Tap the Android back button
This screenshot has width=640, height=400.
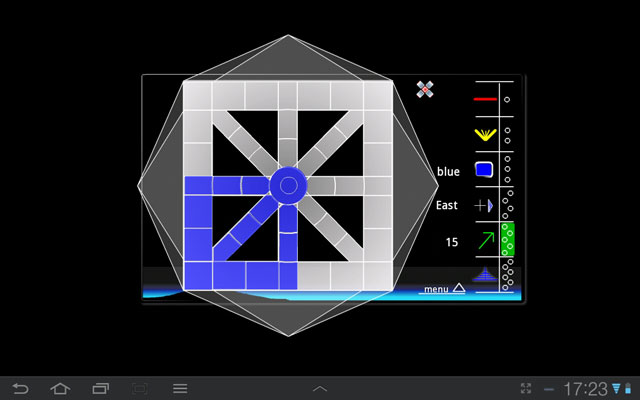(x=20, y=389)
